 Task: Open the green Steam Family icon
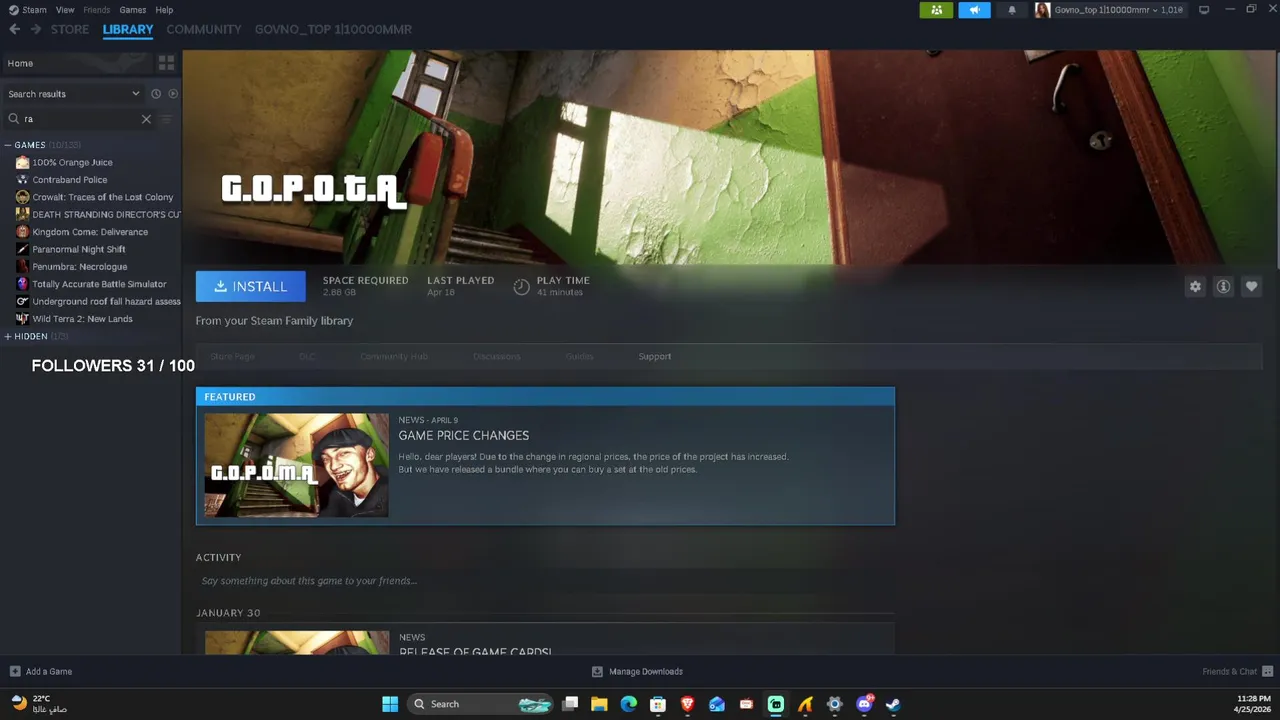936,10
